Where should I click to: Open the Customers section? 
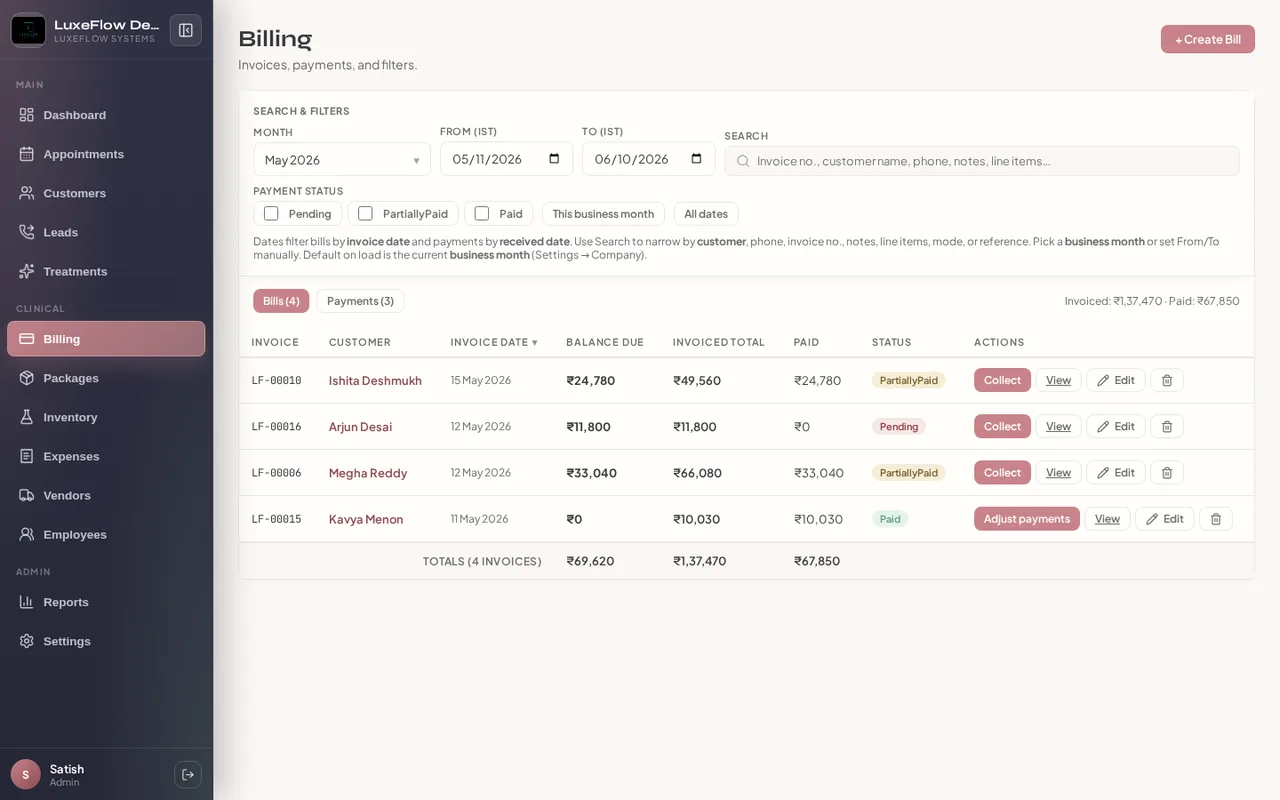pos(106,193)
